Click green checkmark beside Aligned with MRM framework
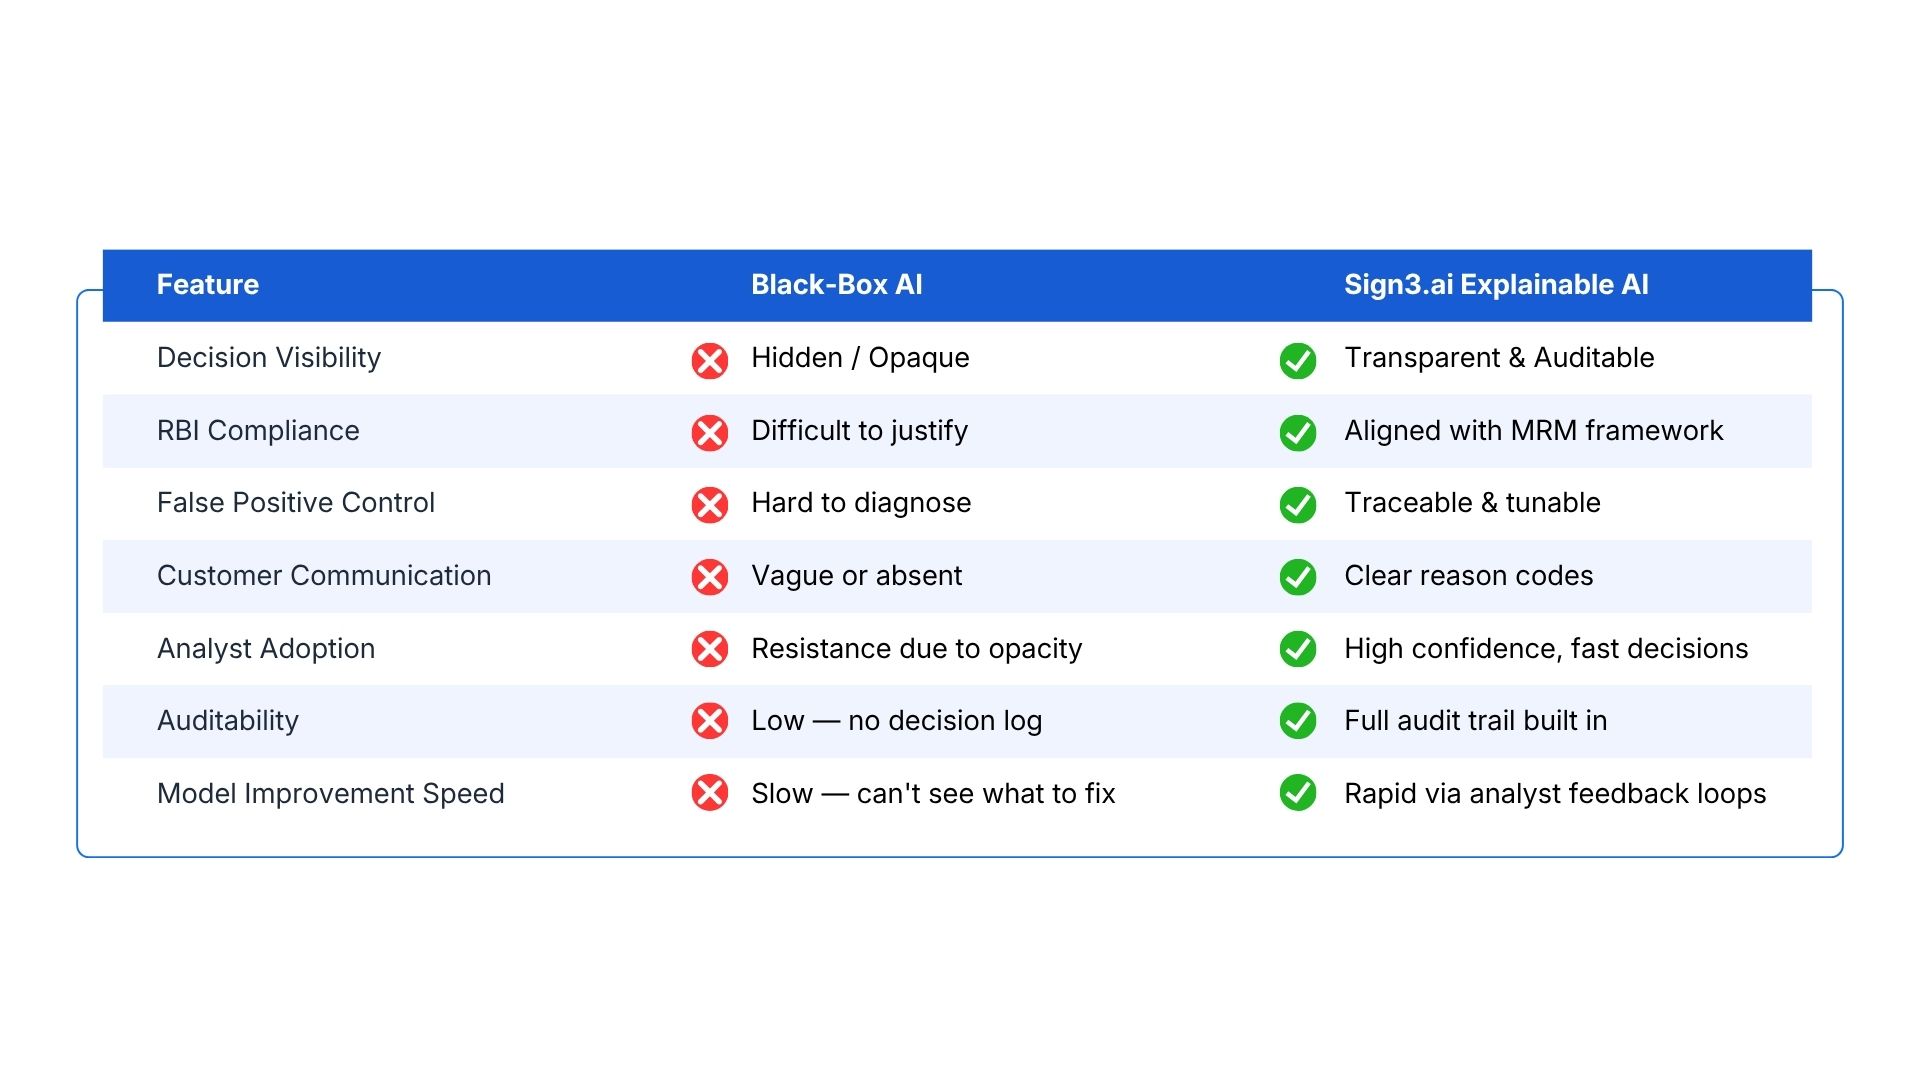 [1298, 433]
